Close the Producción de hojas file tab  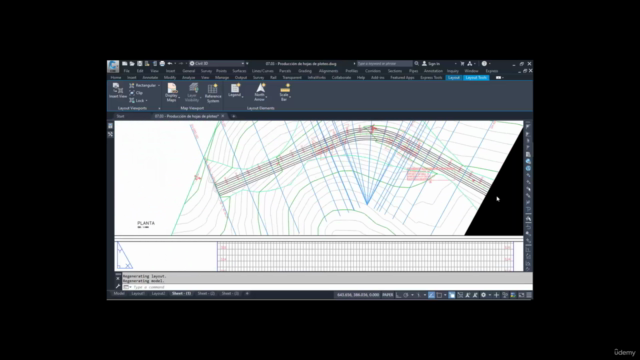(223, 116)
